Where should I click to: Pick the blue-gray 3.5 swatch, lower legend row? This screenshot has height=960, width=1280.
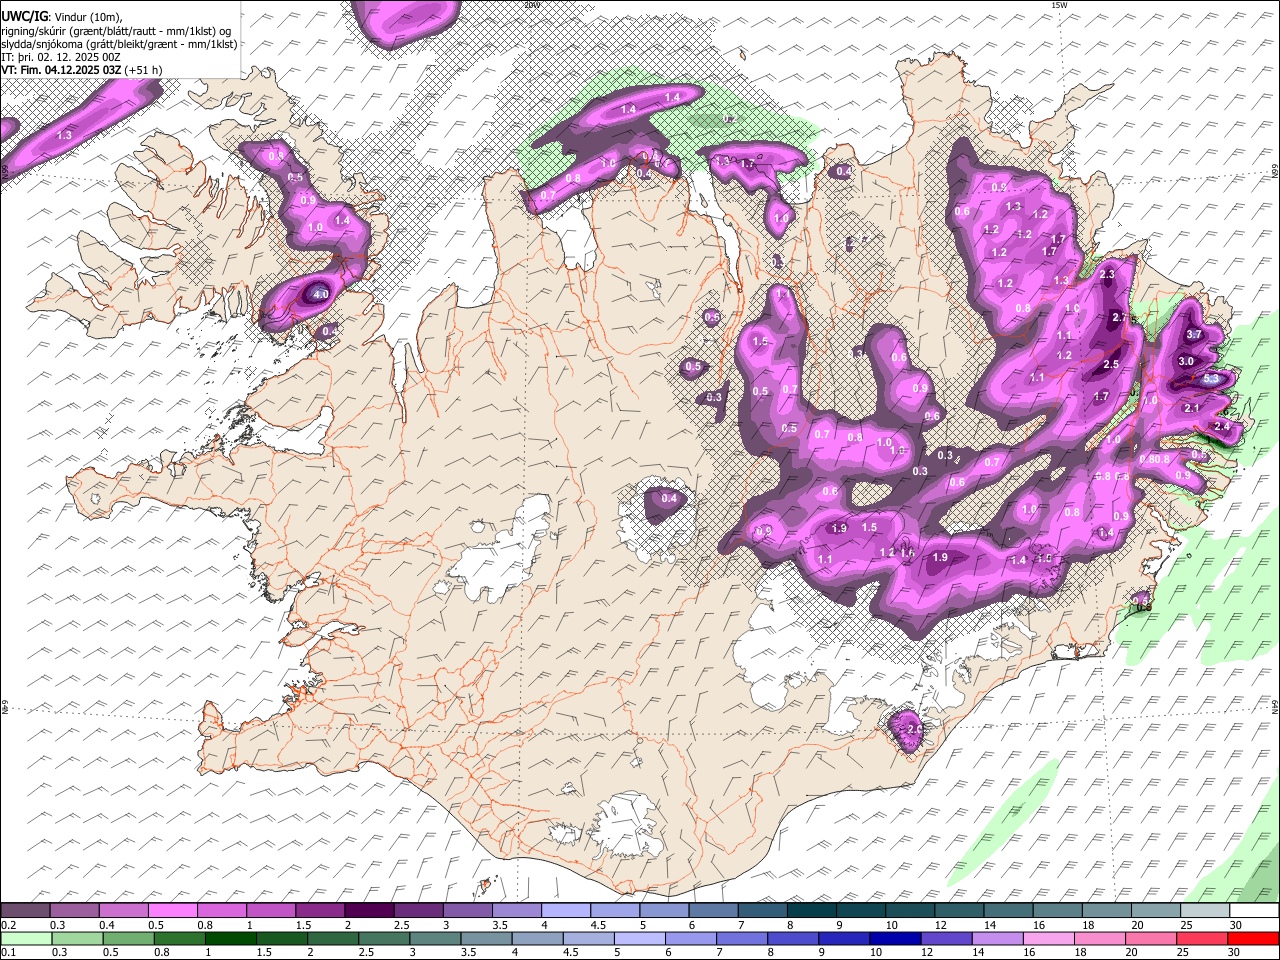pyautogui.click(x=485, y=938)
